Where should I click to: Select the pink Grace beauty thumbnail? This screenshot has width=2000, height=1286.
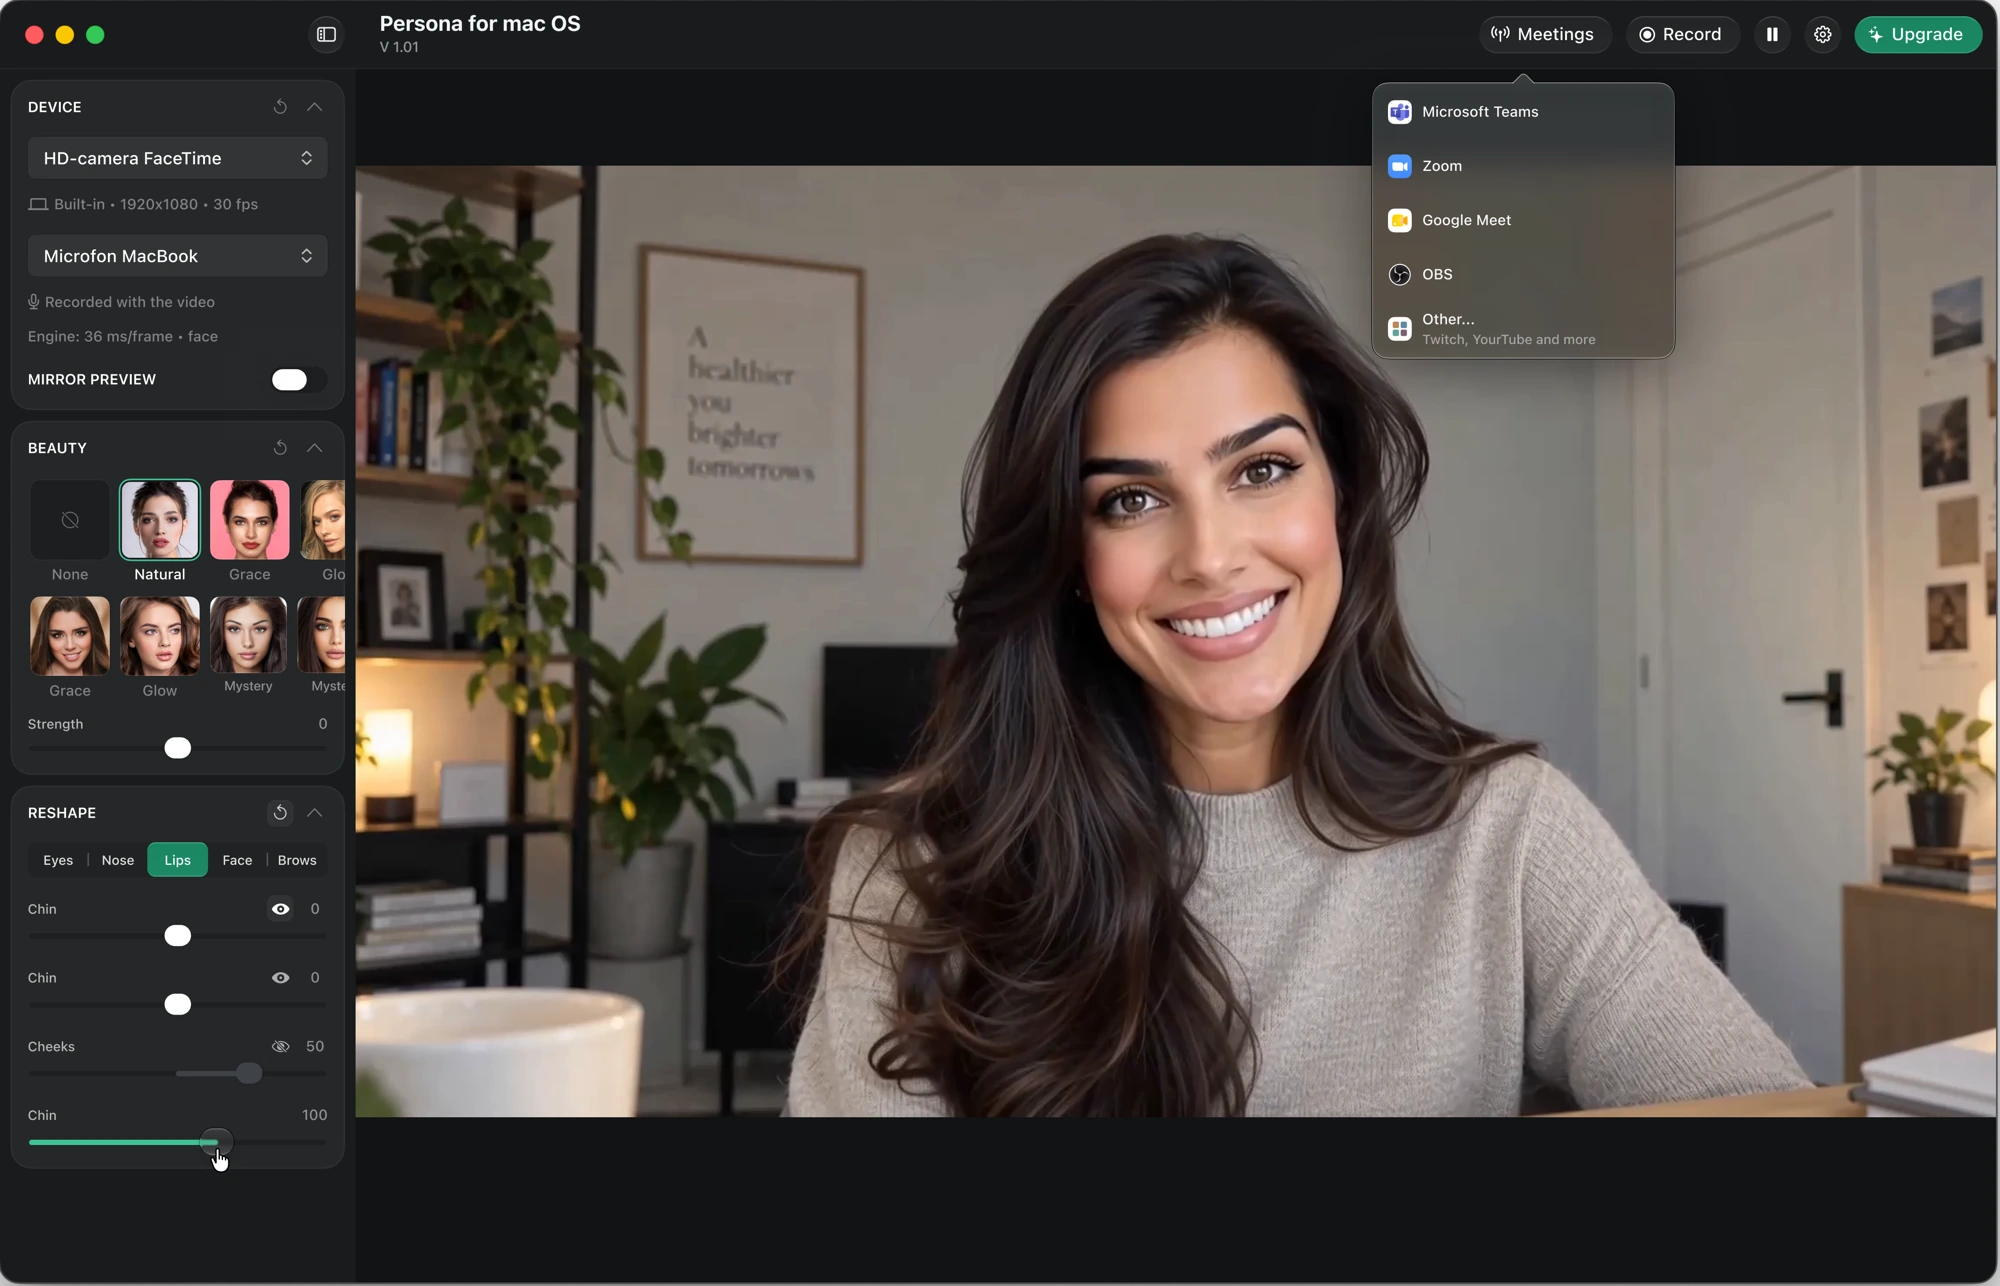250,520
